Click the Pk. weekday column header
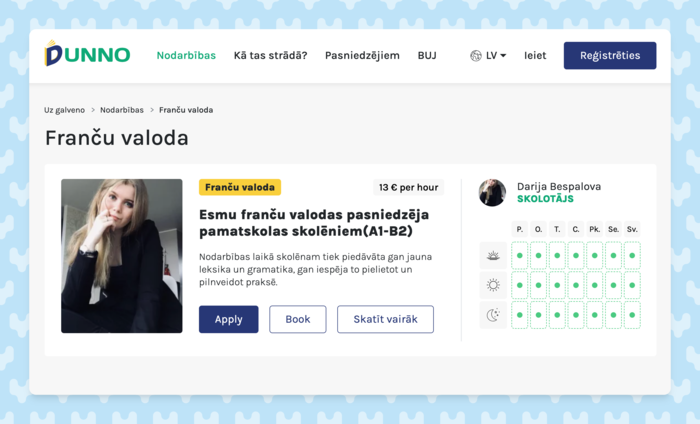 pyautogui.click(x=594, y=229)
